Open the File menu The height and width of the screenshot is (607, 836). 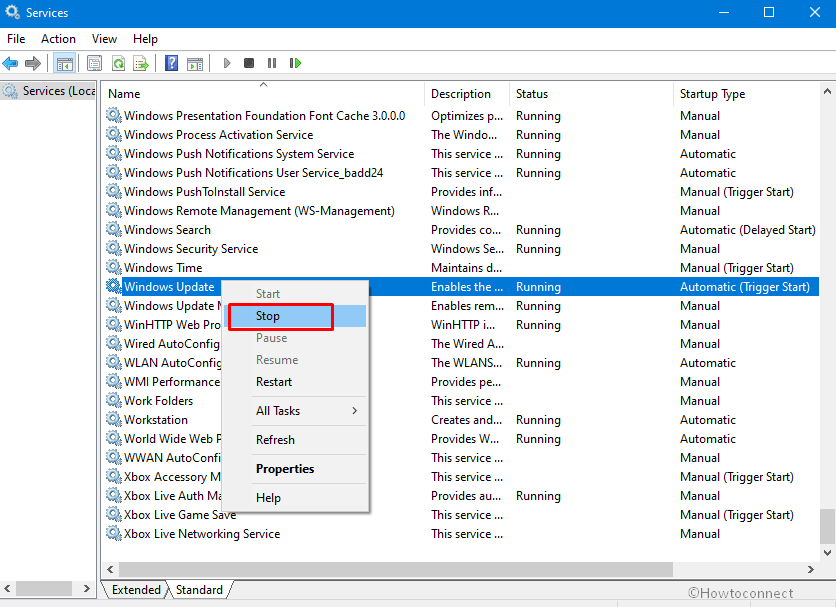(x=16, y=39)
